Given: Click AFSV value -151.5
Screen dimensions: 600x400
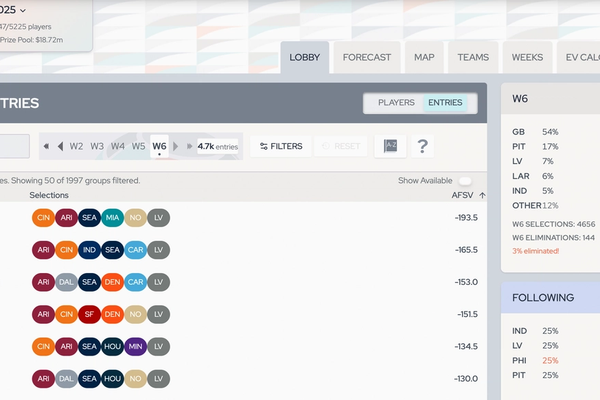Looking at the screenshot, I should 467,314.
